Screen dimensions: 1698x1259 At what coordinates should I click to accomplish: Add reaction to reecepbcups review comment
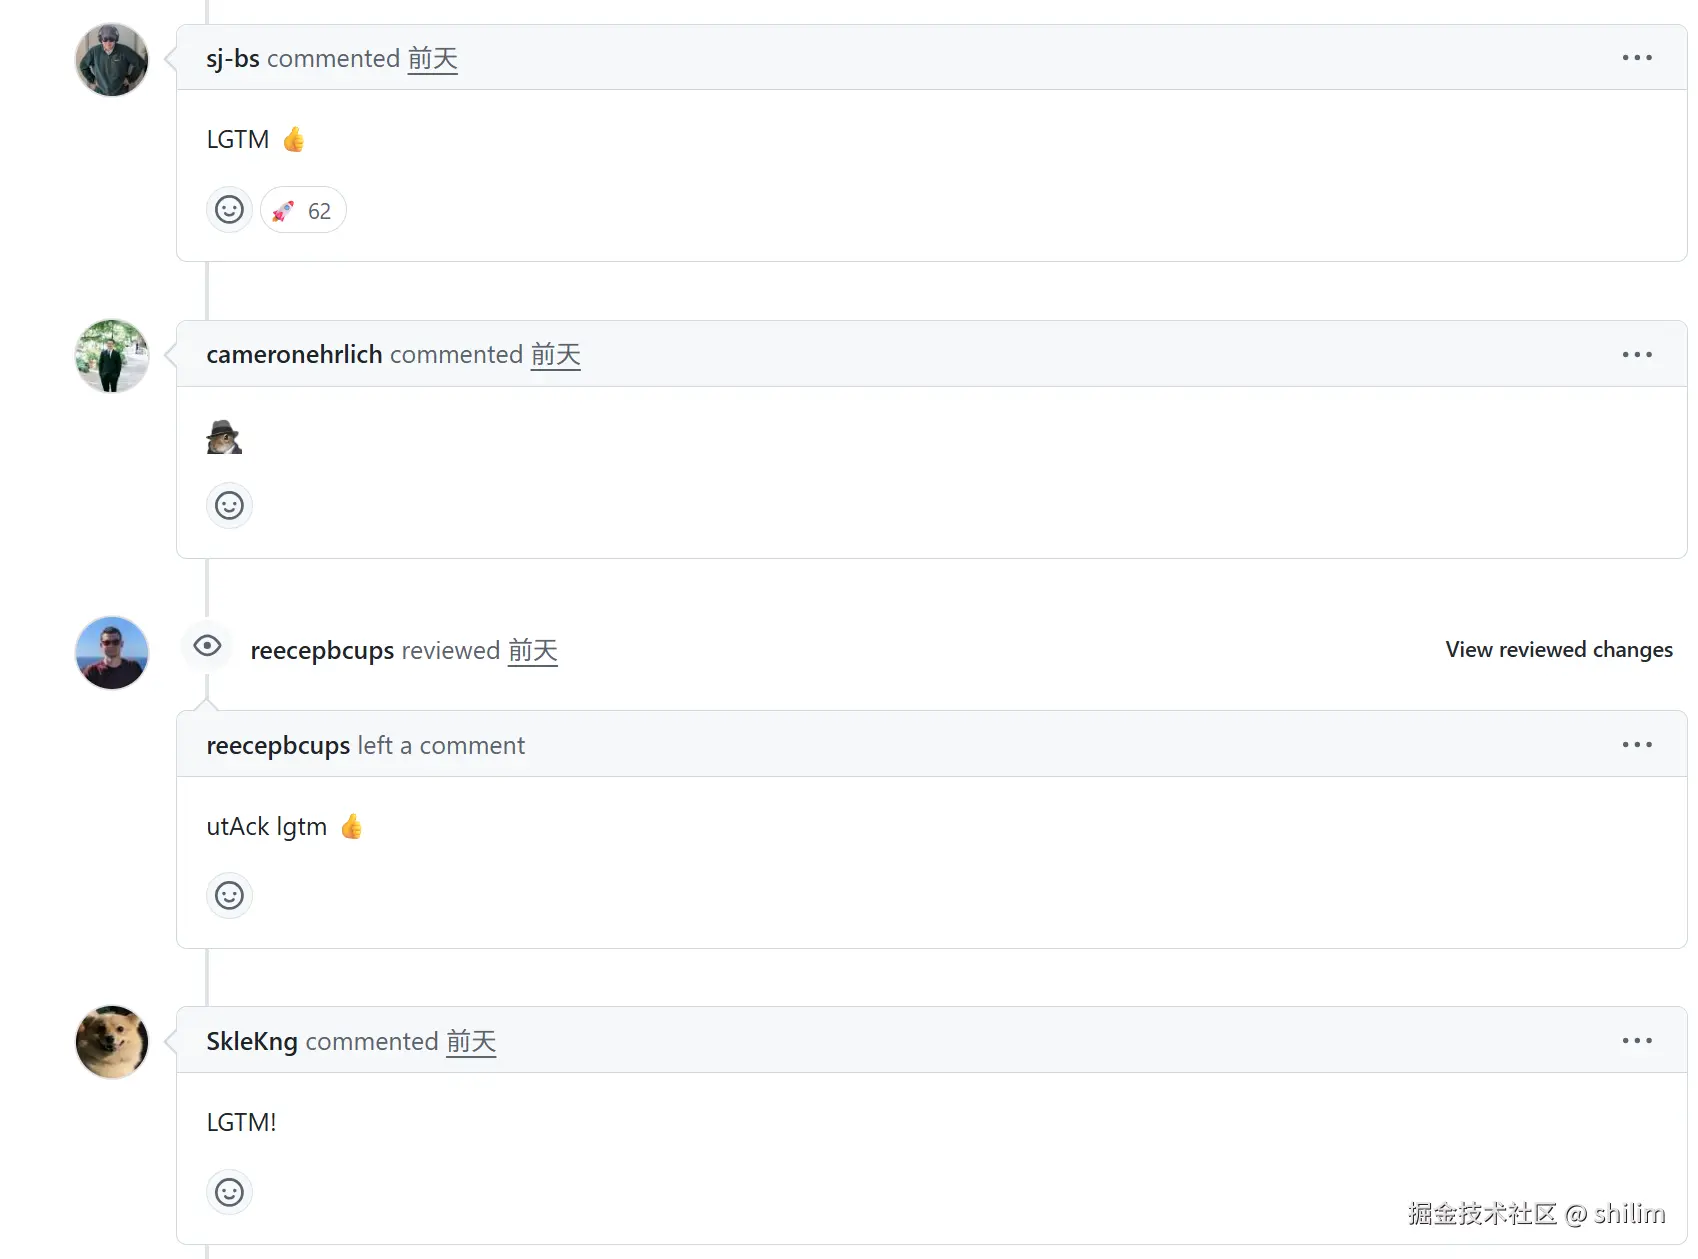229,896
